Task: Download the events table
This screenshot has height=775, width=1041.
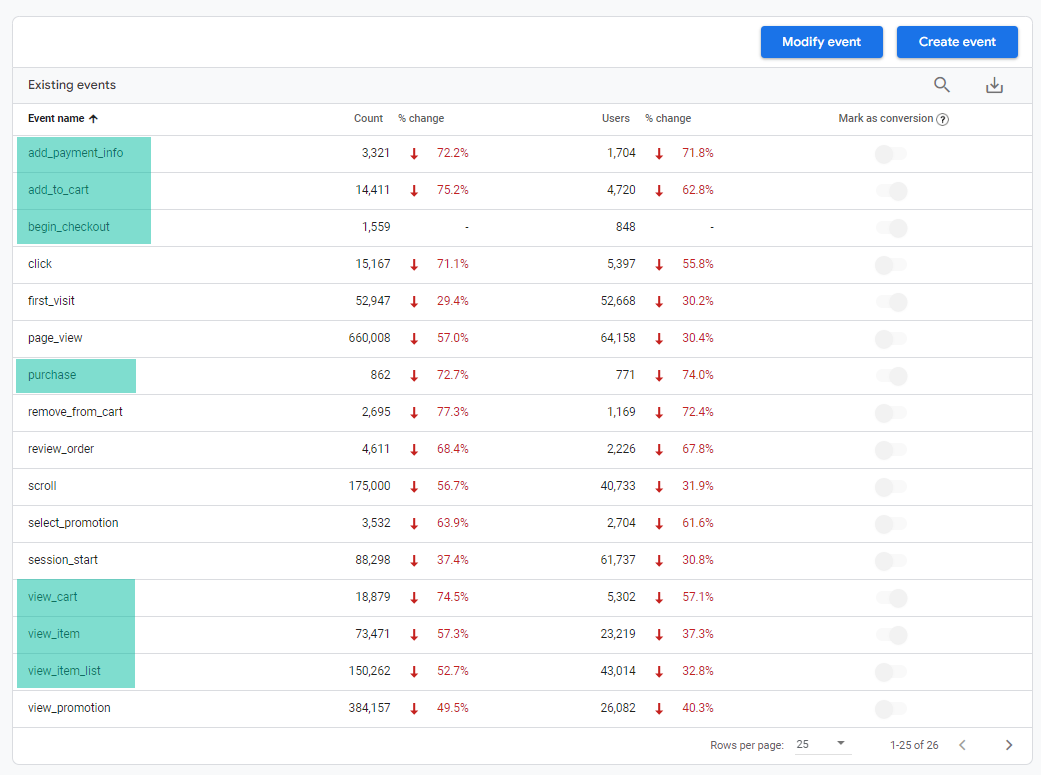Action: [x=994, y=85]
